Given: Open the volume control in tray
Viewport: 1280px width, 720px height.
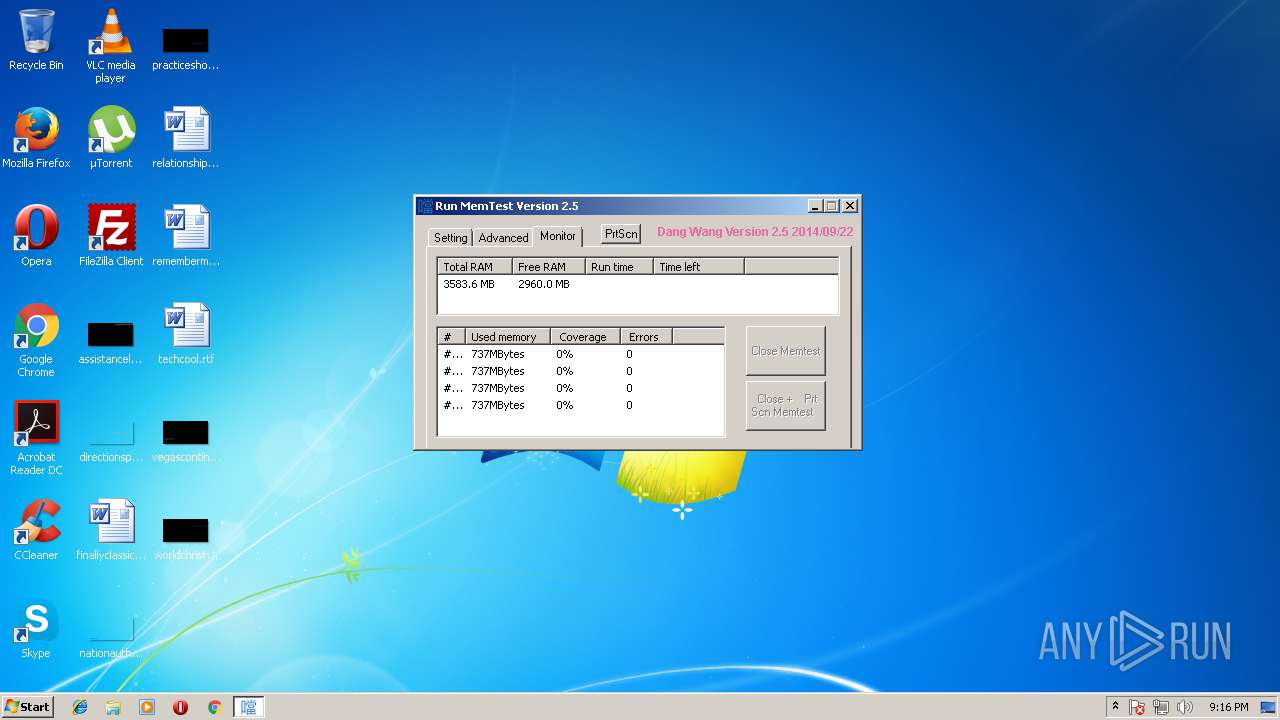Looking at the screenshot, I should 1185,707.
